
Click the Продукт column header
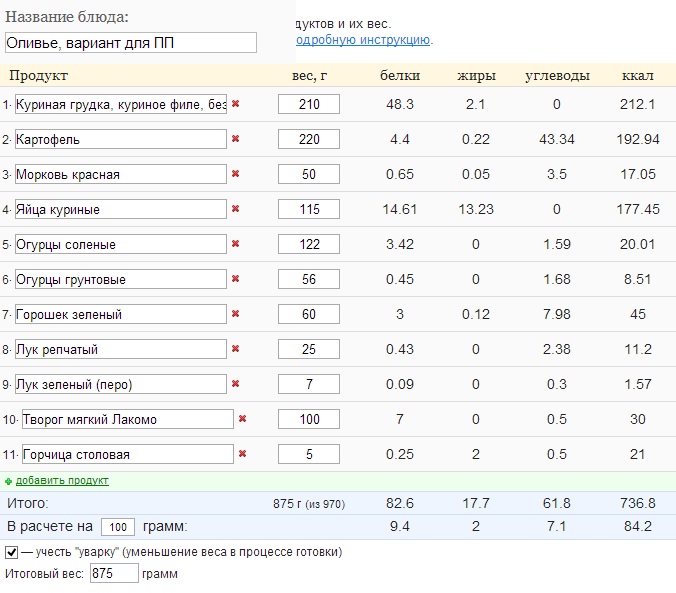click(39, 75)
